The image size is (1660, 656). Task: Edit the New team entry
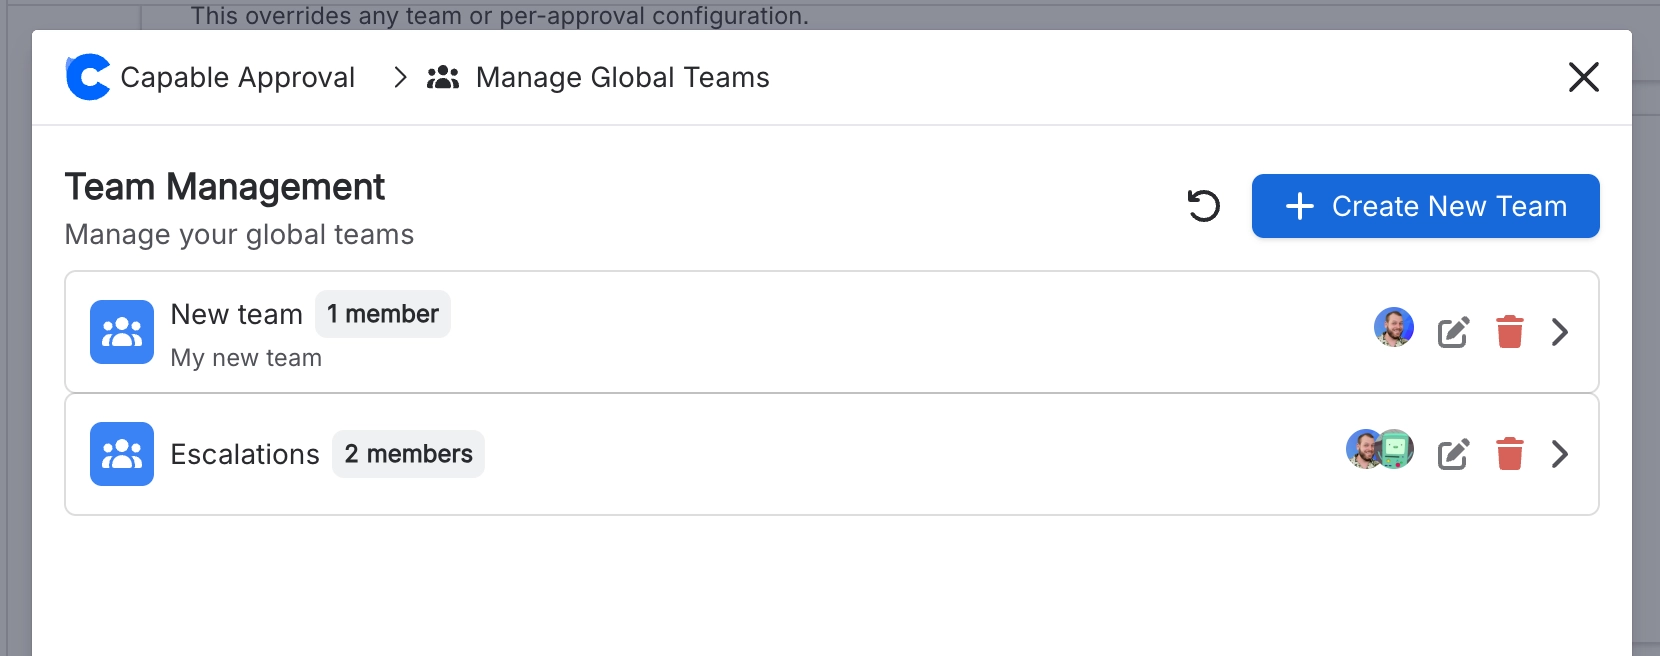point(1453,332)
